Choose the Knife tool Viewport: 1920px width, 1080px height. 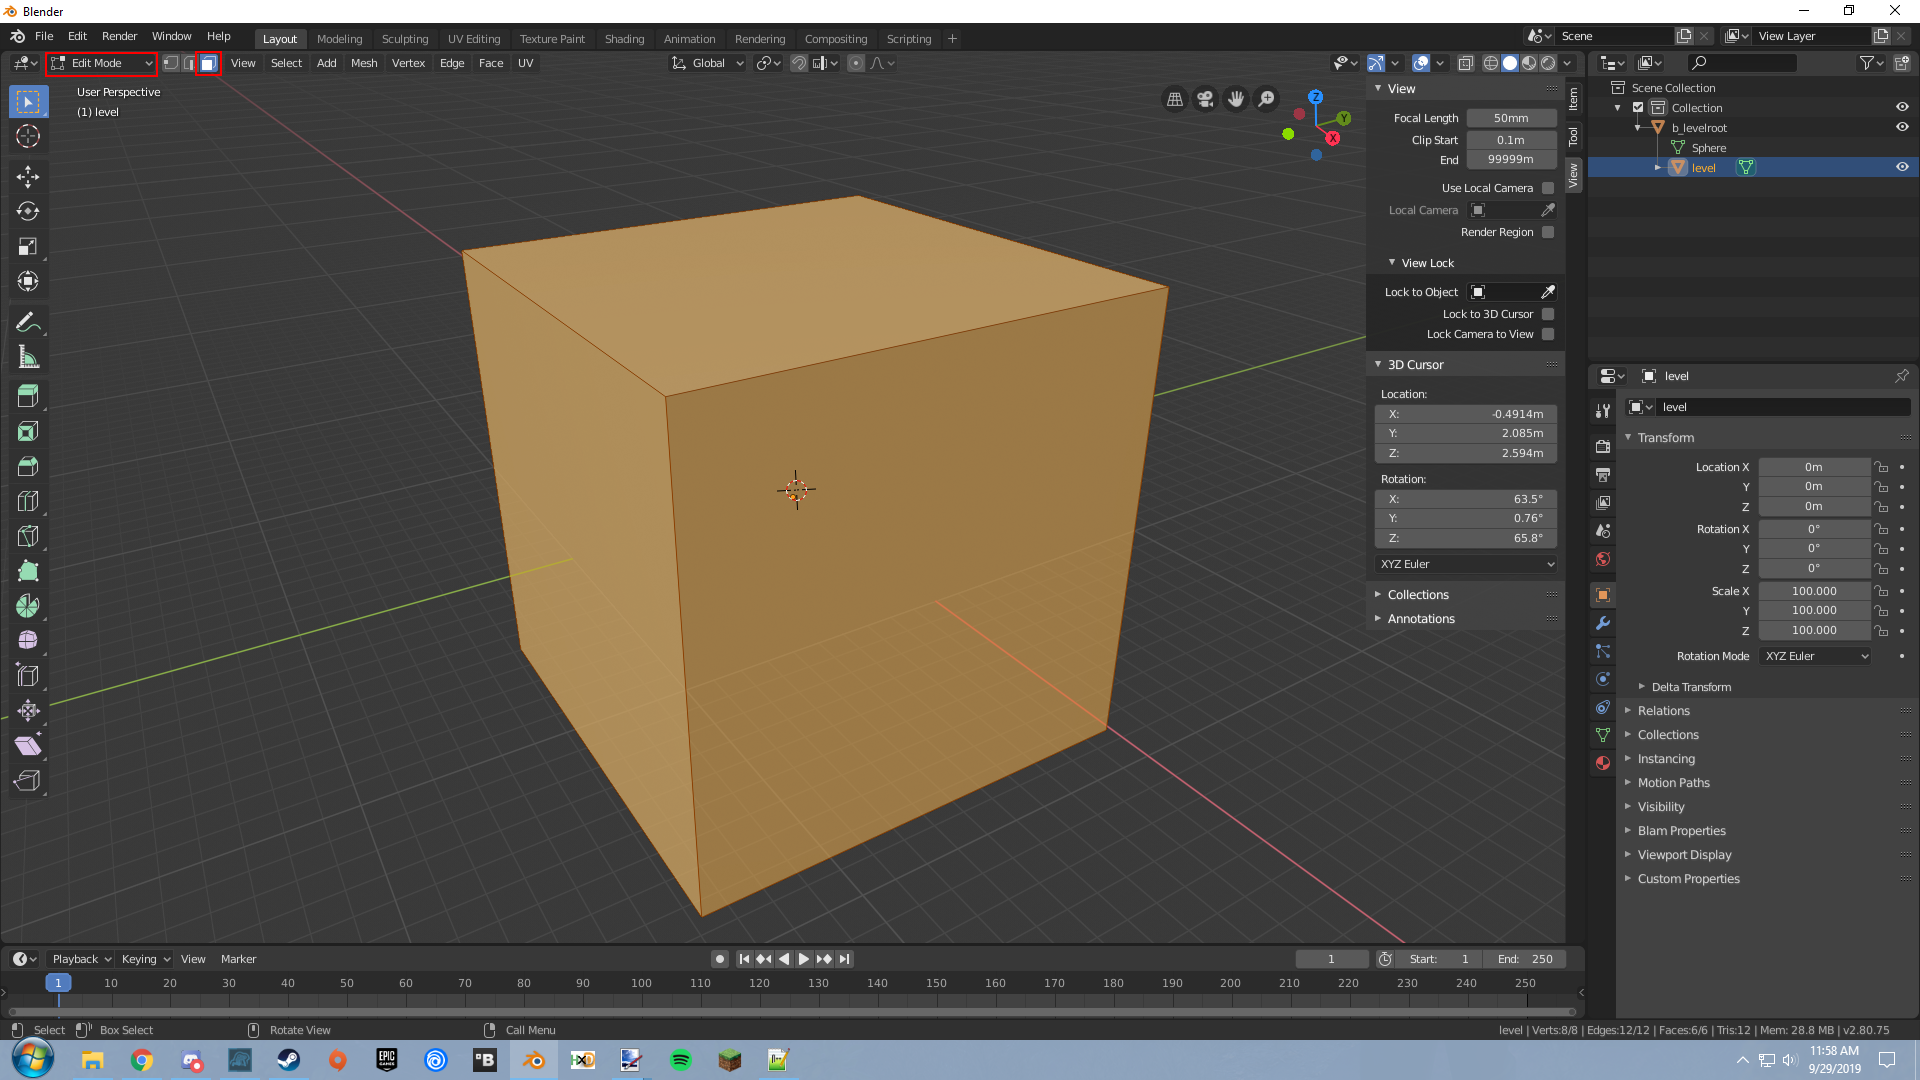coord(27,536)
